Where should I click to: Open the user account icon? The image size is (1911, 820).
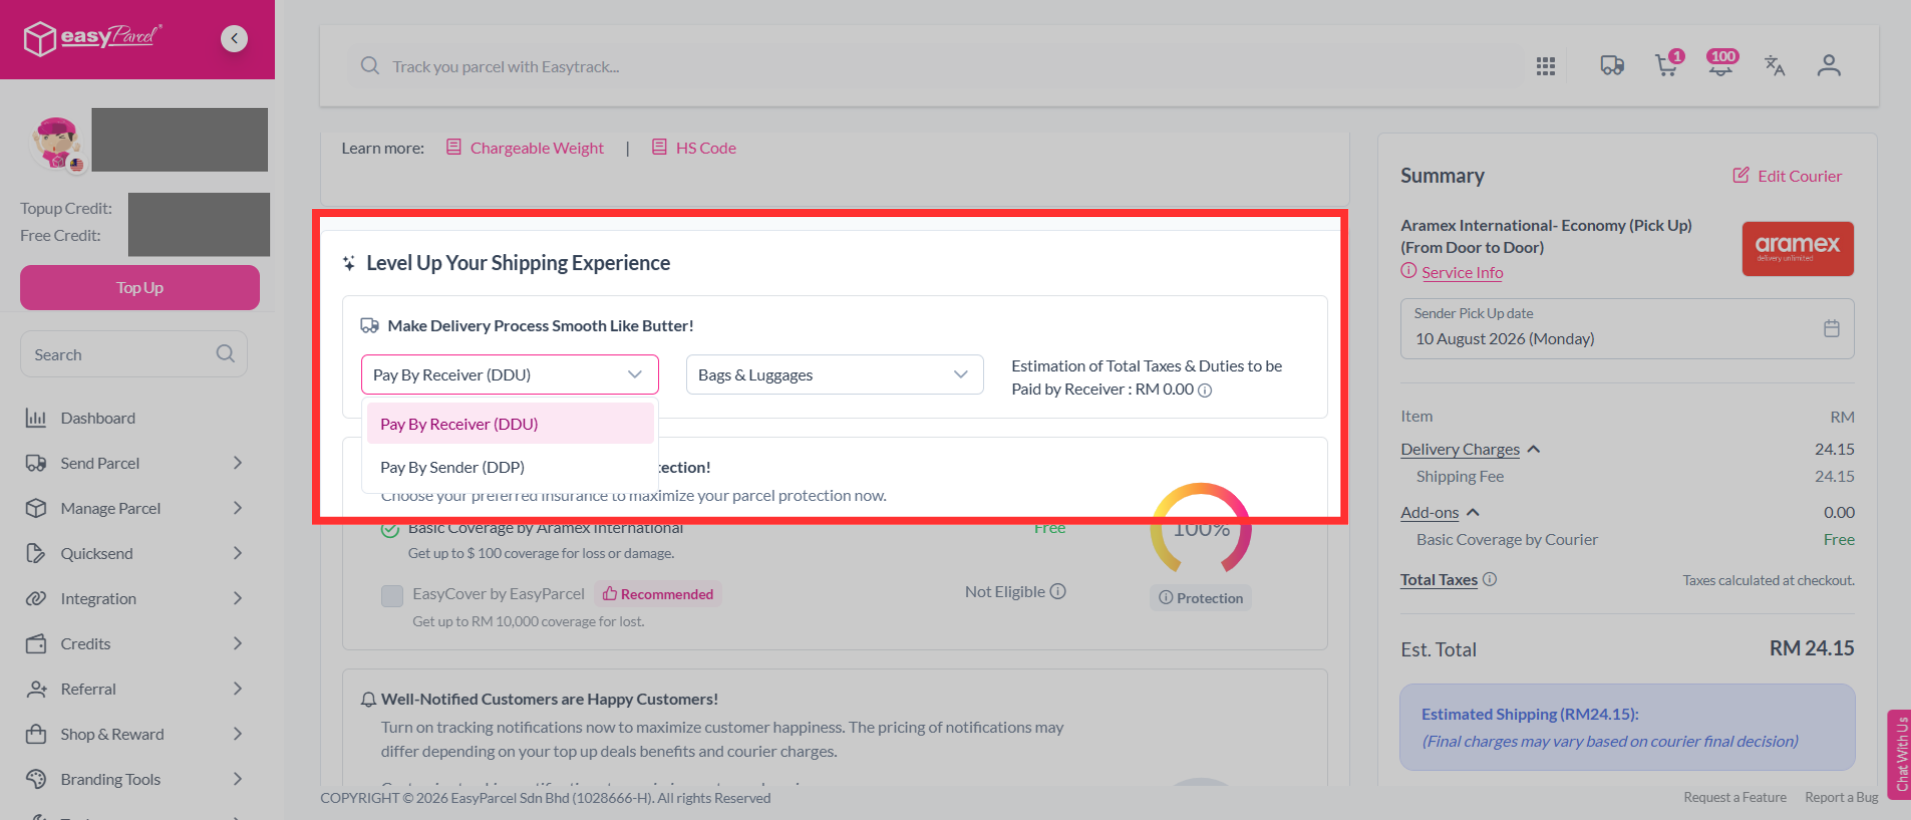coord(1829,66)
